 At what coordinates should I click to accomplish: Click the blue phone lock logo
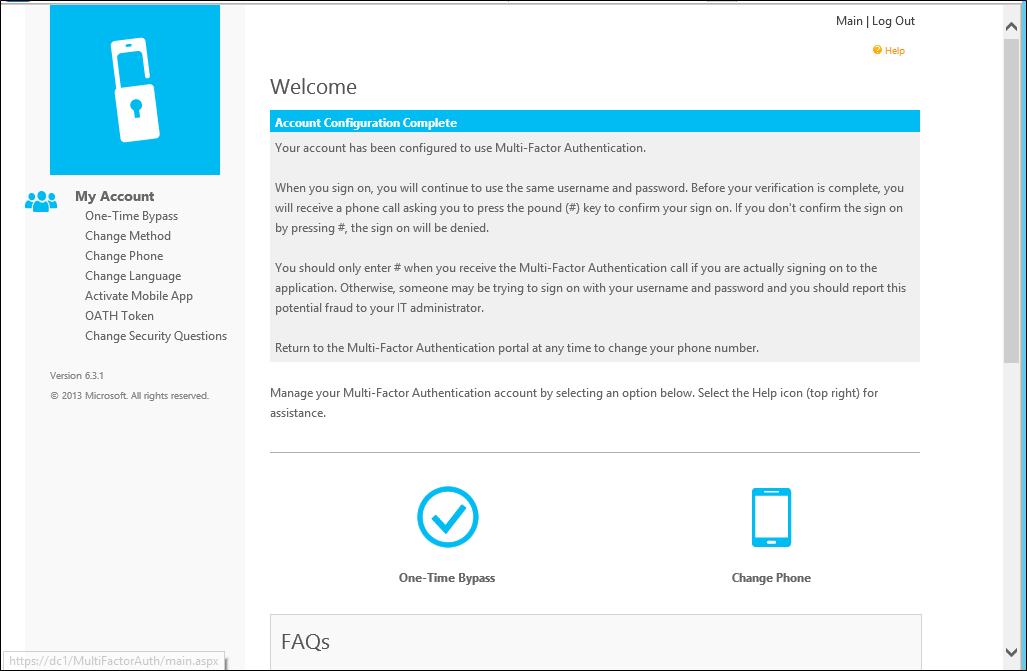[134, 90]
